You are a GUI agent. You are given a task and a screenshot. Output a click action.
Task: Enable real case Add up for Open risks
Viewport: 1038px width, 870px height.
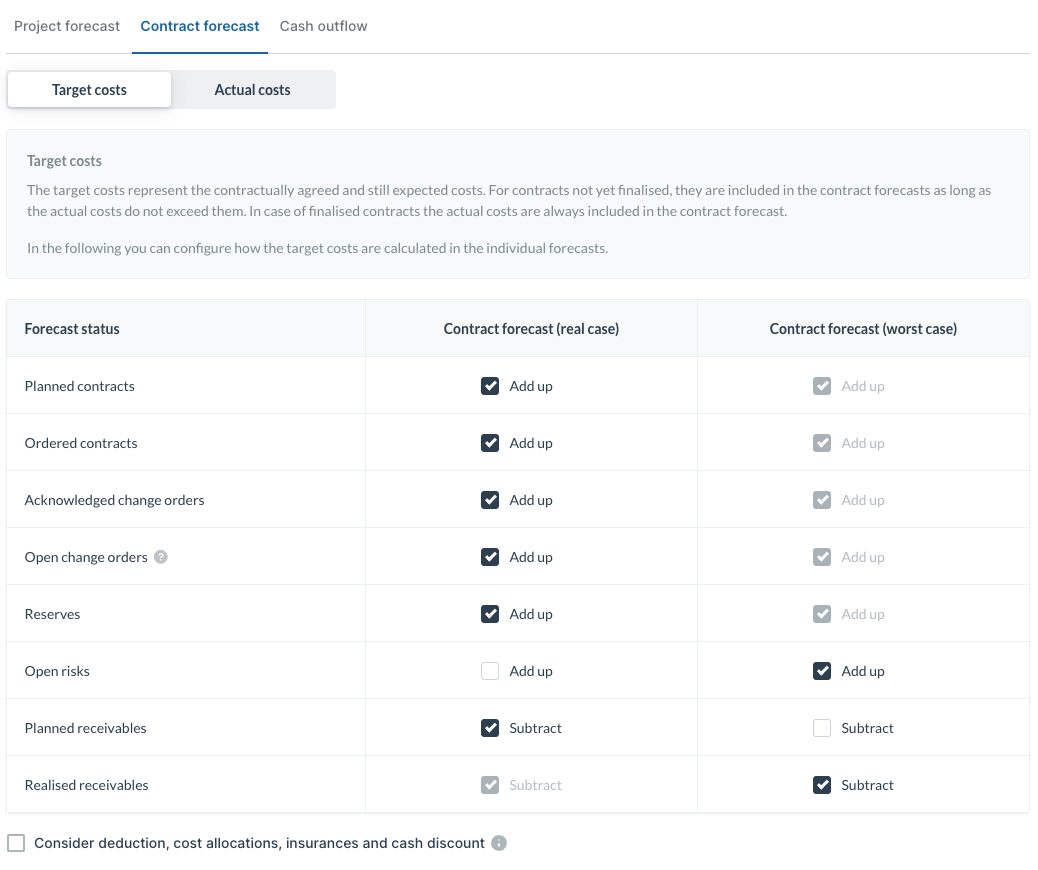click(490, 671)
